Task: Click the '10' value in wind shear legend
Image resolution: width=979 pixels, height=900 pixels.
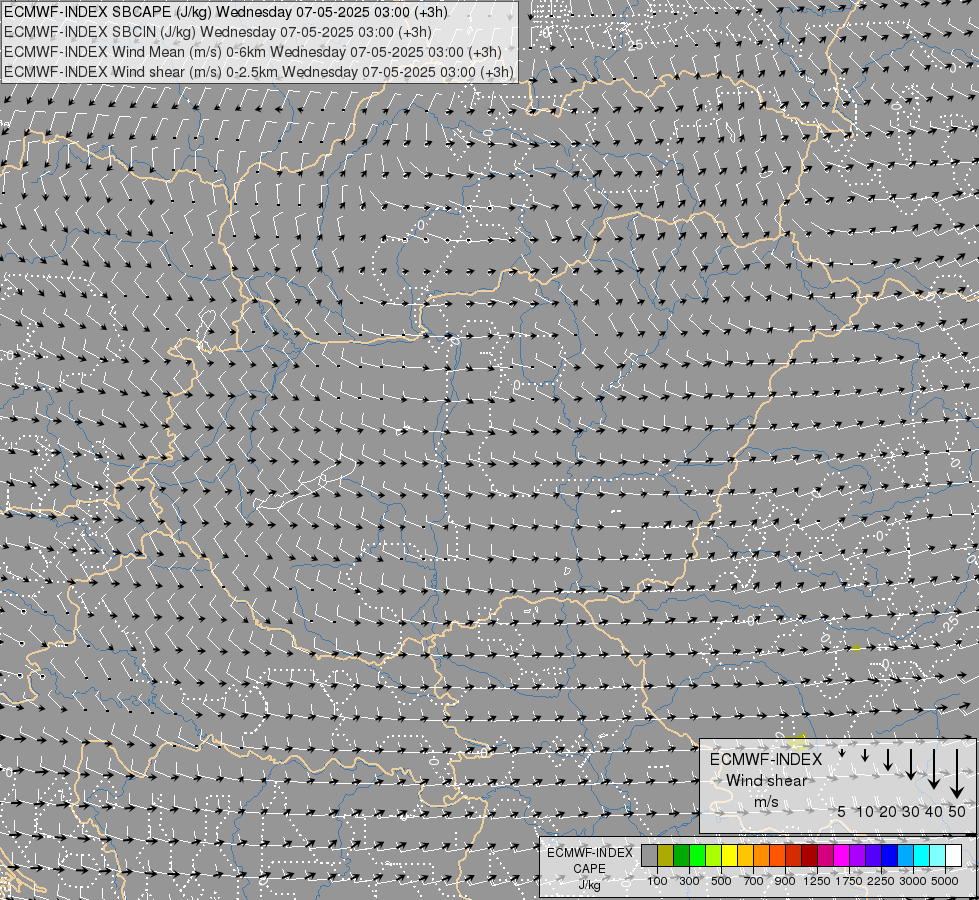Action: [x=865, y=812]
